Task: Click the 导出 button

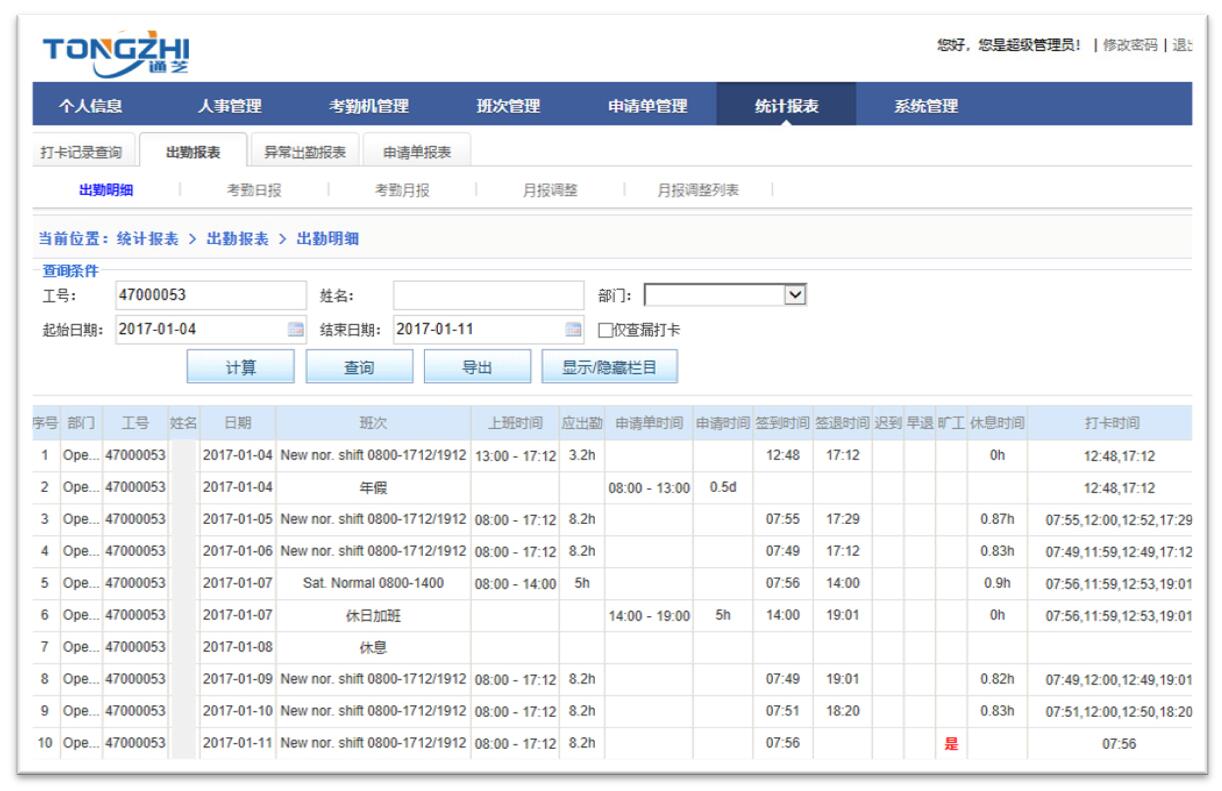Action: click(x=477, y=367)
